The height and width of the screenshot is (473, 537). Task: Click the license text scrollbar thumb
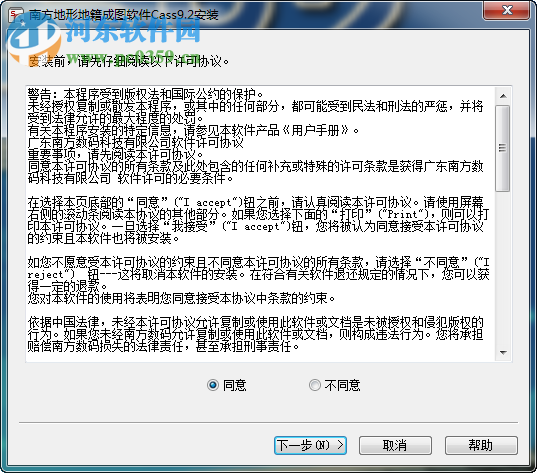(x=502, y=148)
